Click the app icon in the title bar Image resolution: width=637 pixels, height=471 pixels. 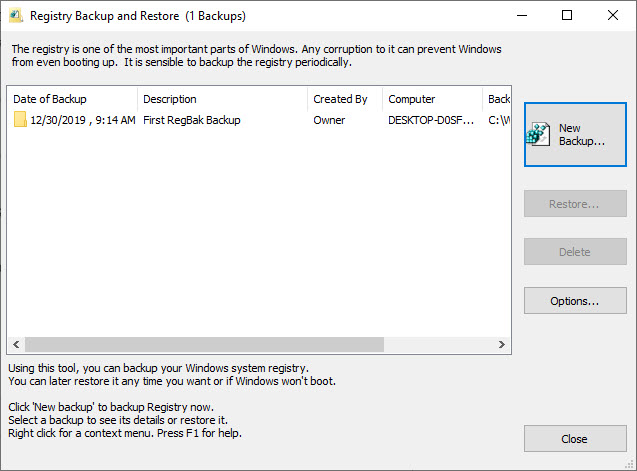[x=16, y=16]
